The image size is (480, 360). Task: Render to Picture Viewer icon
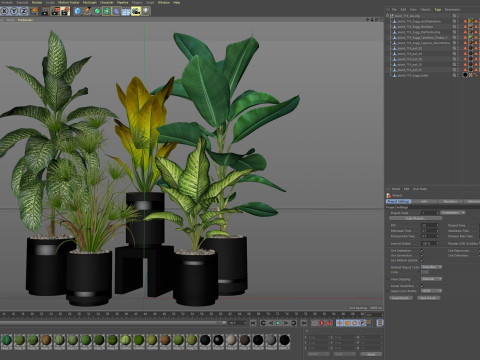point(55,11)
